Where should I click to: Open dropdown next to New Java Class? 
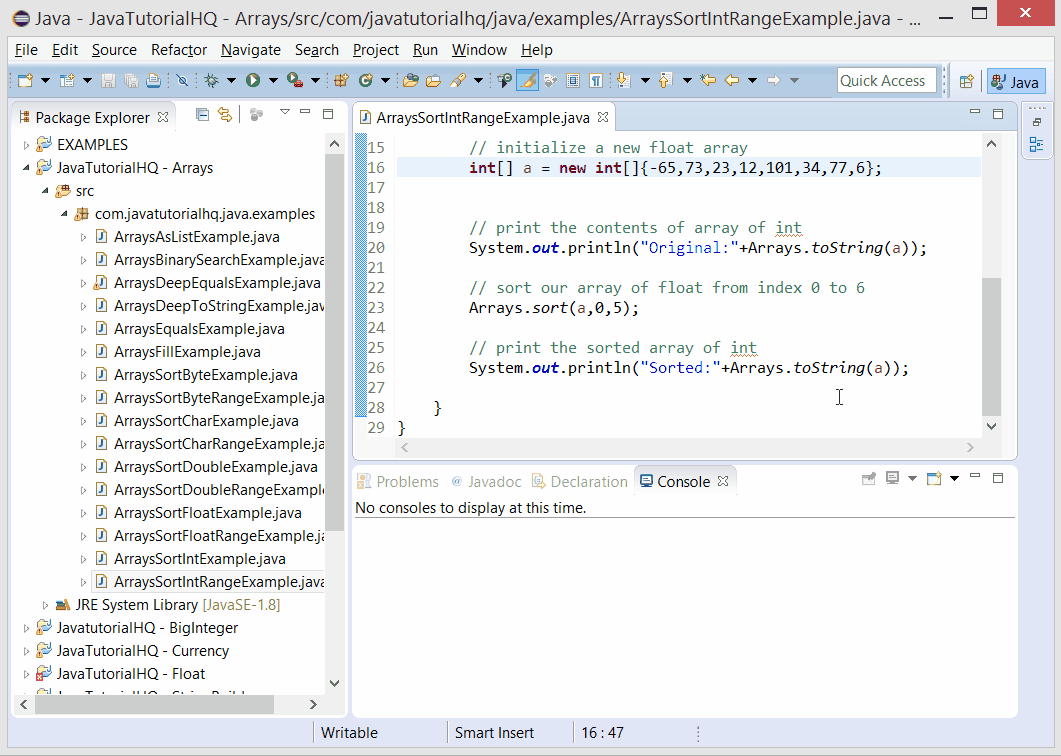(x=385, y=81)
